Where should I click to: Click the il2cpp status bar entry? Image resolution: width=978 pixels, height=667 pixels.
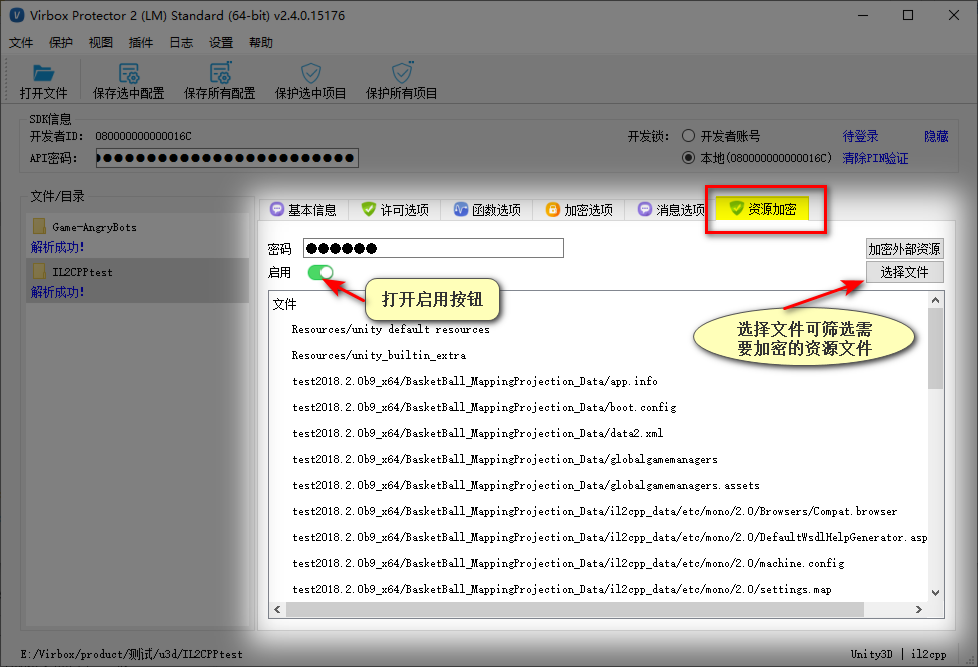point(928,654)
